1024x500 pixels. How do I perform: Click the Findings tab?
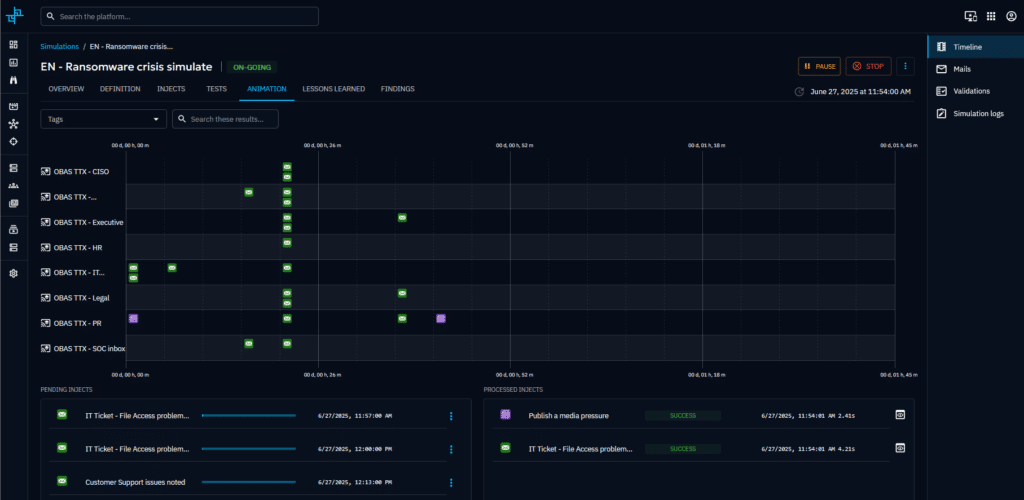pos(397,89)
